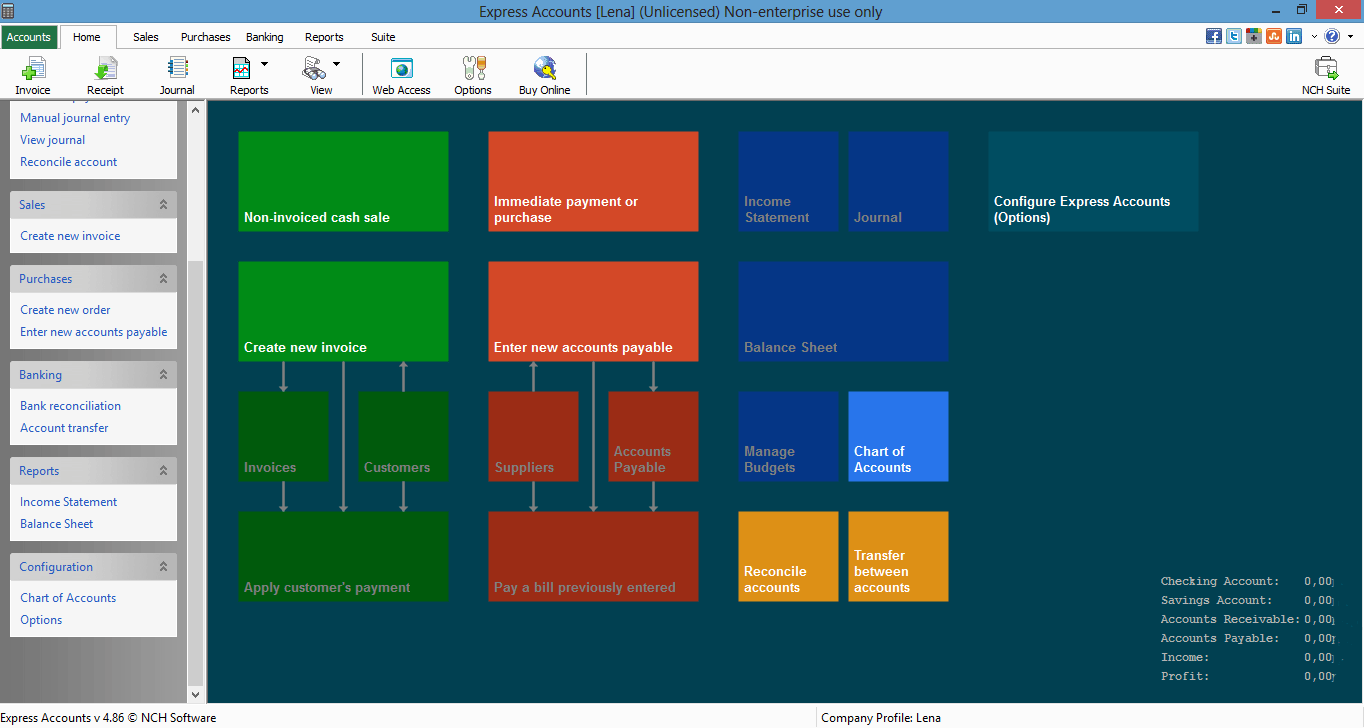Open the Reports toolbar dropdown arrow
The height and width of the screenshot is (728, 1364).
pyautogui.click(x=265, y=64)
